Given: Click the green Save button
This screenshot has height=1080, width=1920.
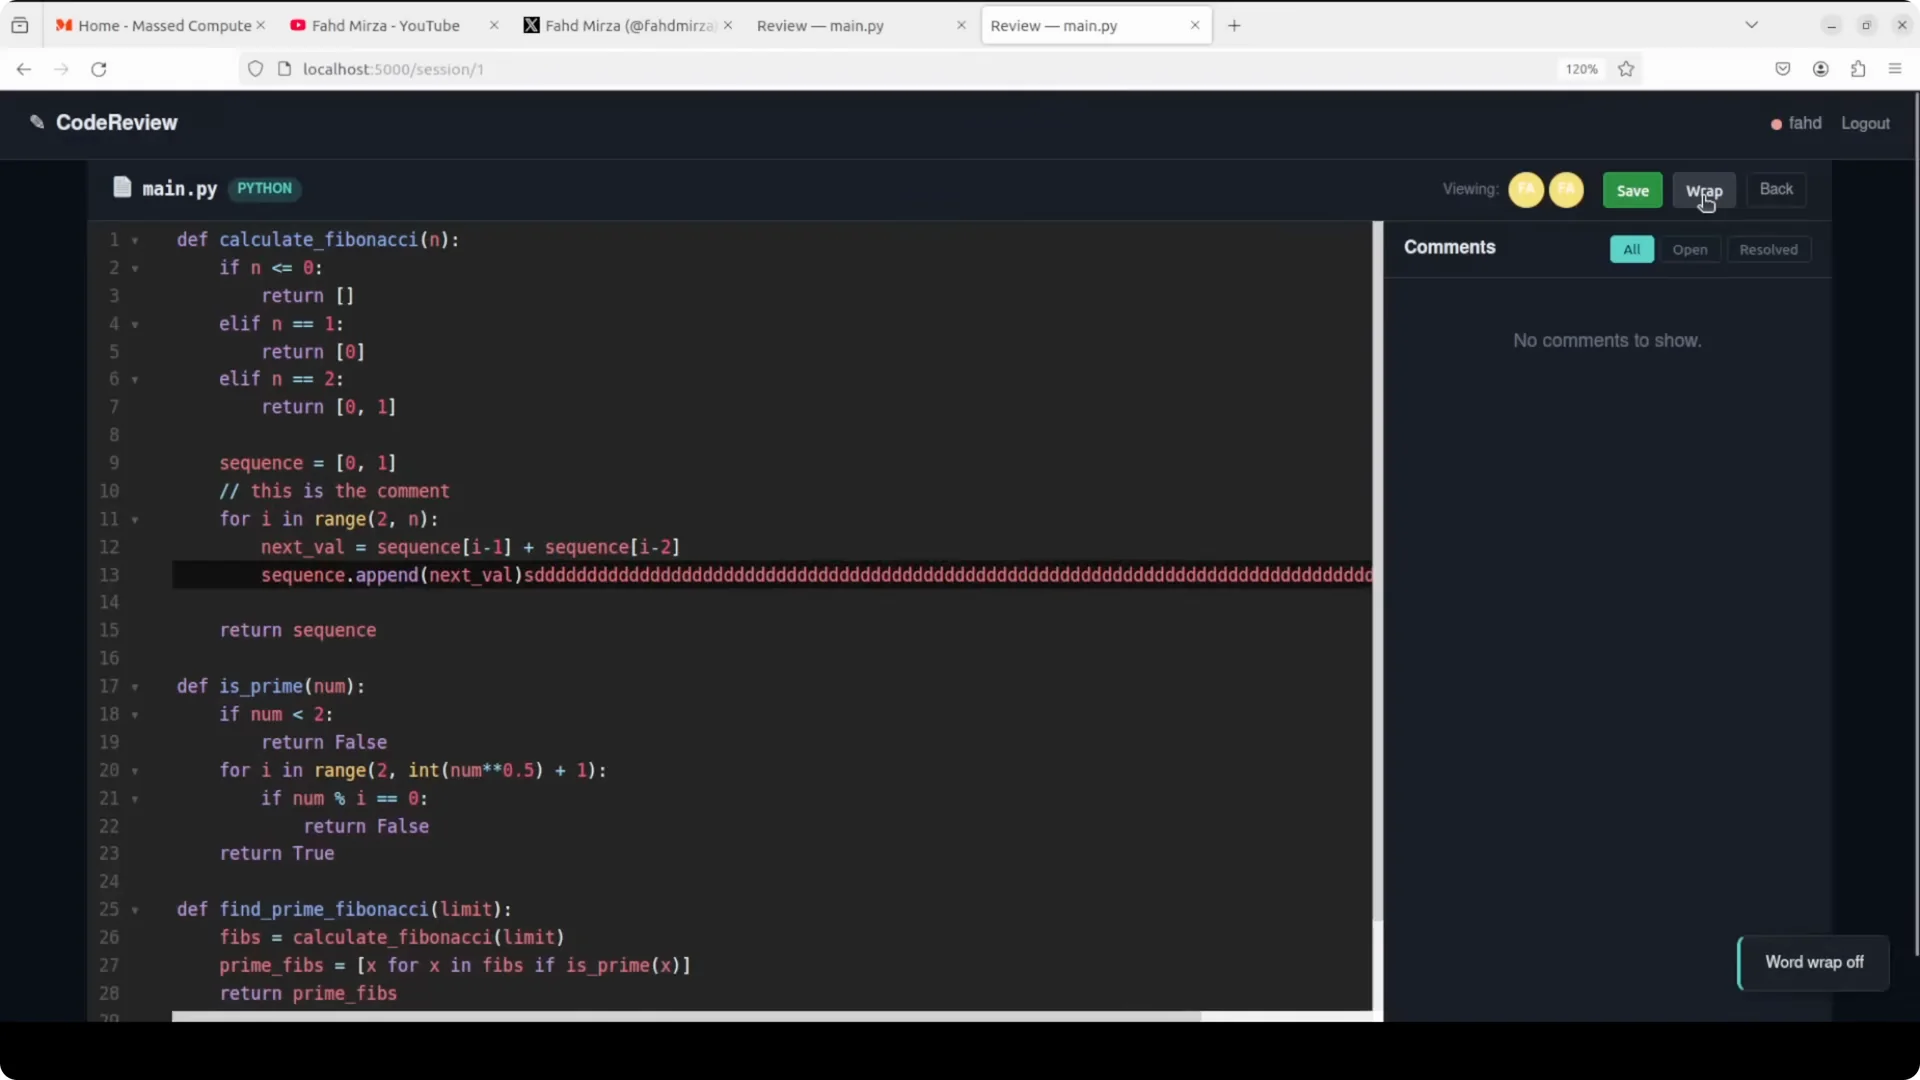Looking at the screenshot, I should (1632, 190).
